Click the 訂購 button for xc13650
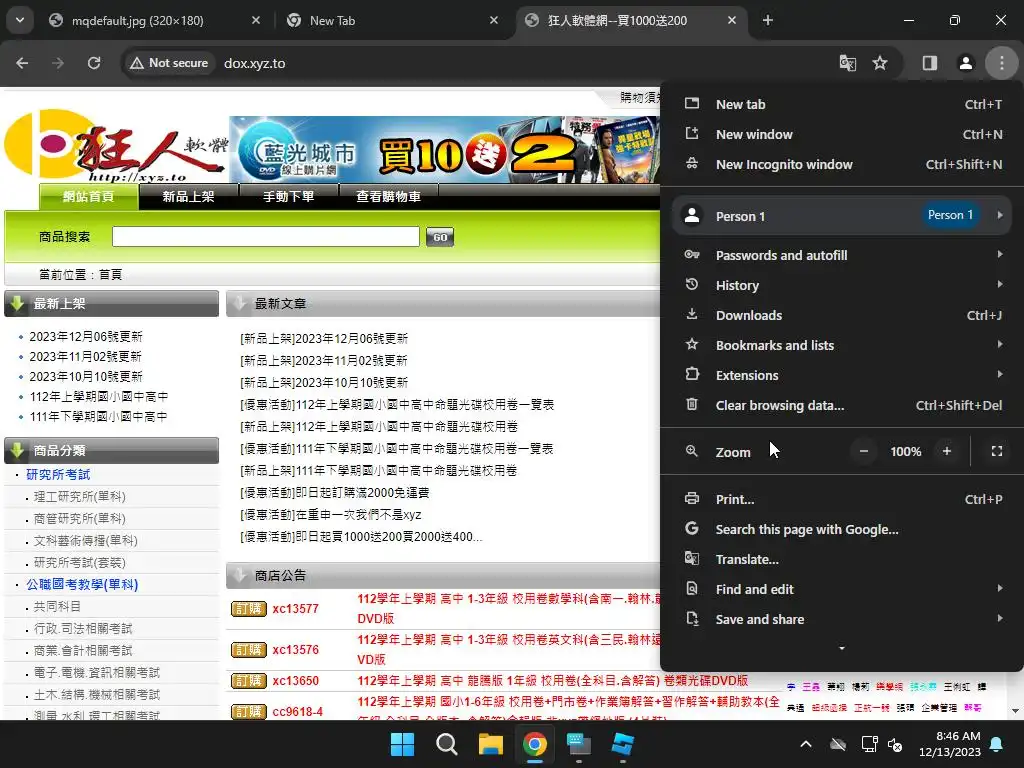This screenshot has height=768, width=1024. point(249,680)
